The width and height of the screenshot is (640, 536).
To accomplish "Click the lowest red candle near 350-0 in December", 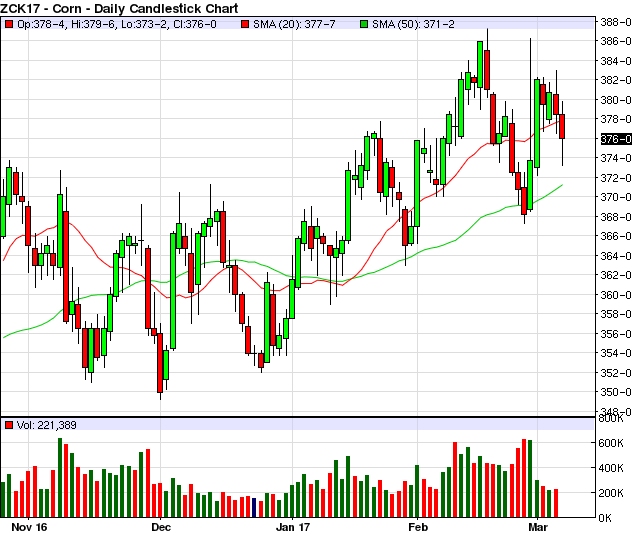I will tap(160, 363).
